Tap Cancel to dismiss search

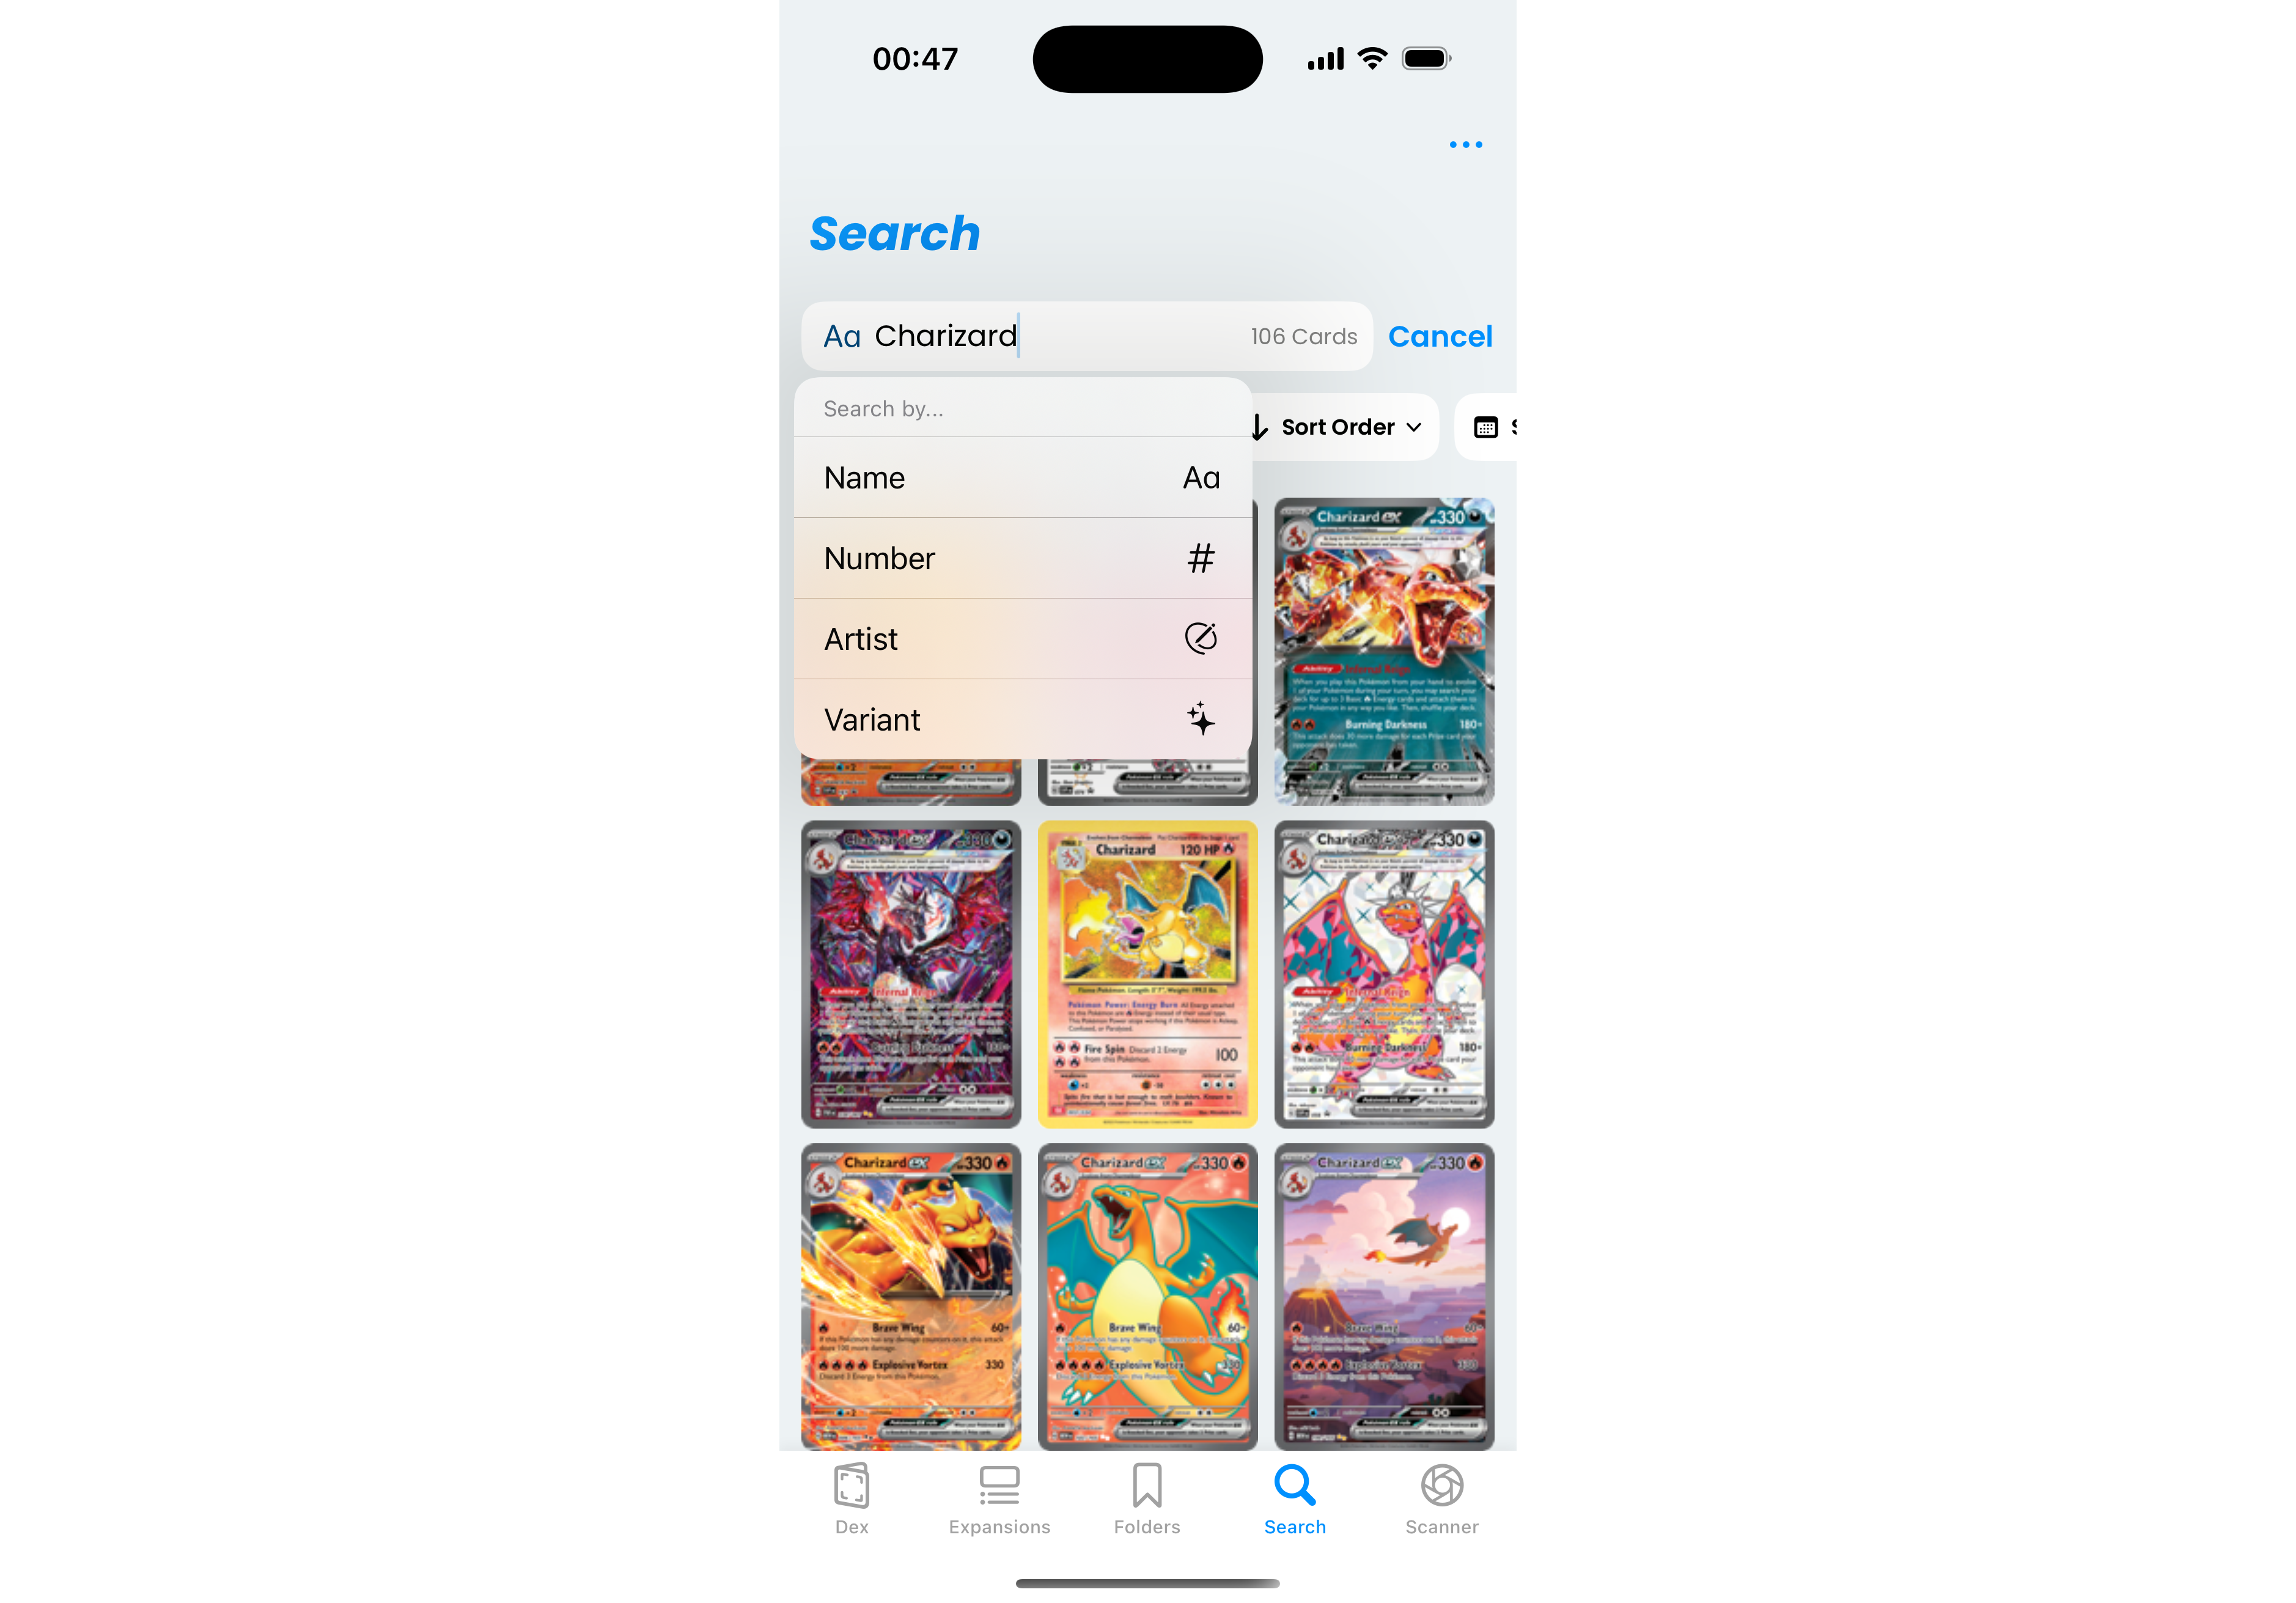1441,335
